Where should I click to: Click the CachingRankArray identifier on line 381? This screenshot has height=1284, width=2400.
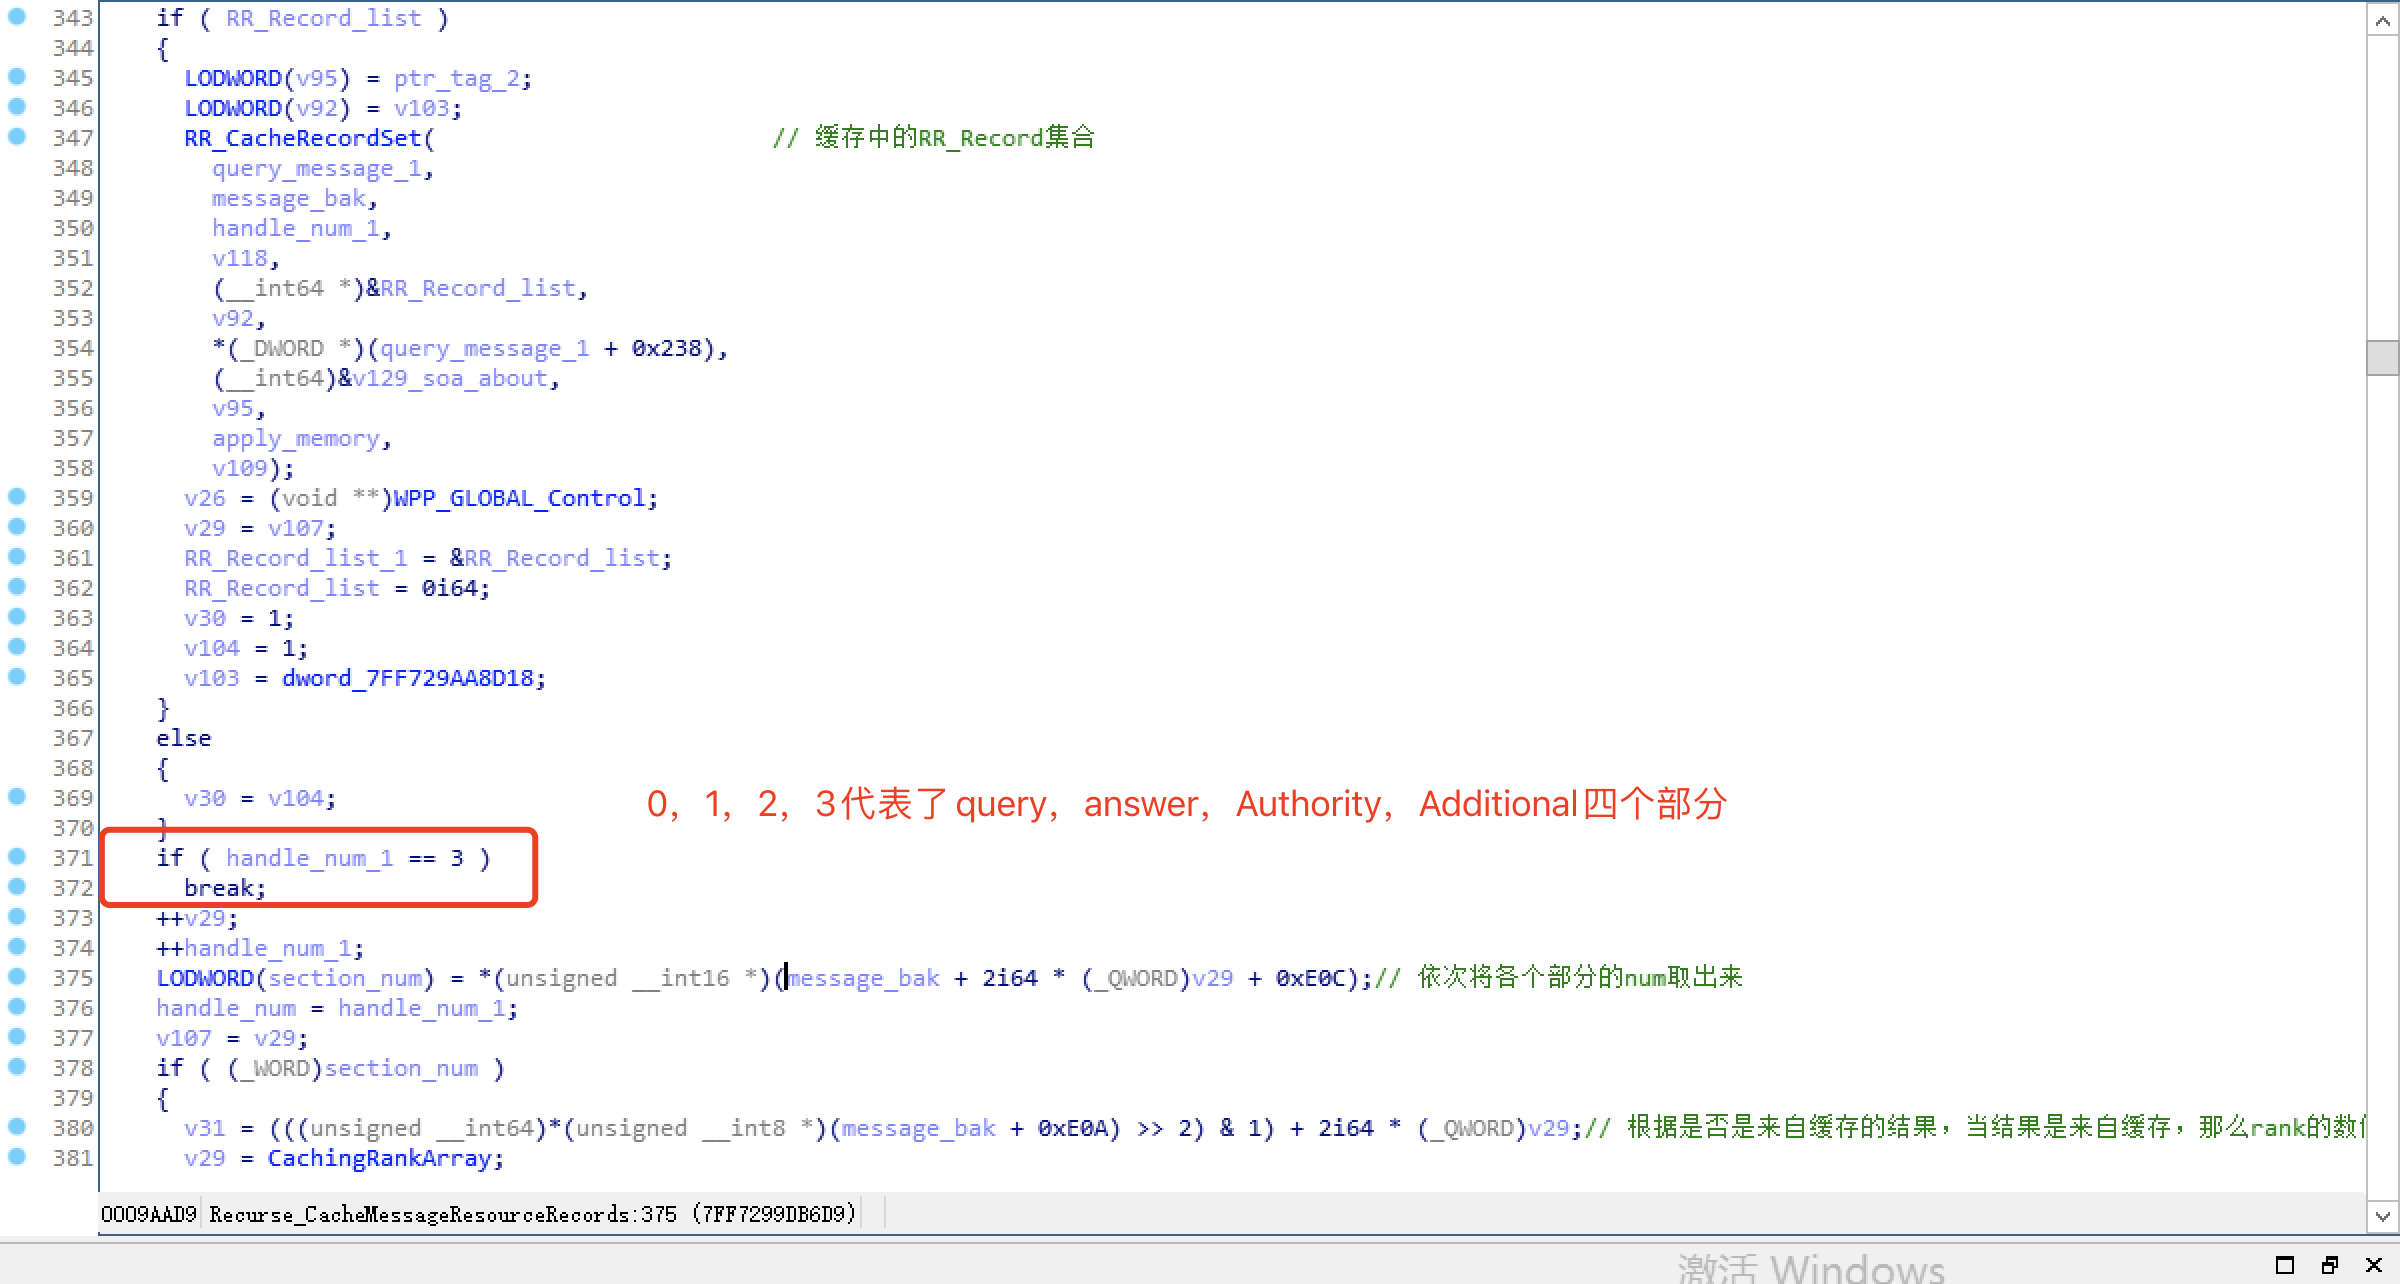click(x=379, y=1158)
